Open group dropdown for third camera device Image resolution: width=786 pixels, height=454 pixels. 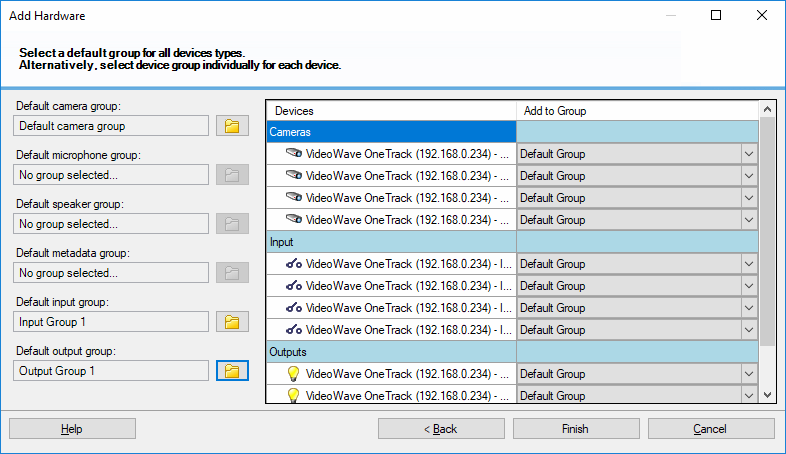point(749,198)
